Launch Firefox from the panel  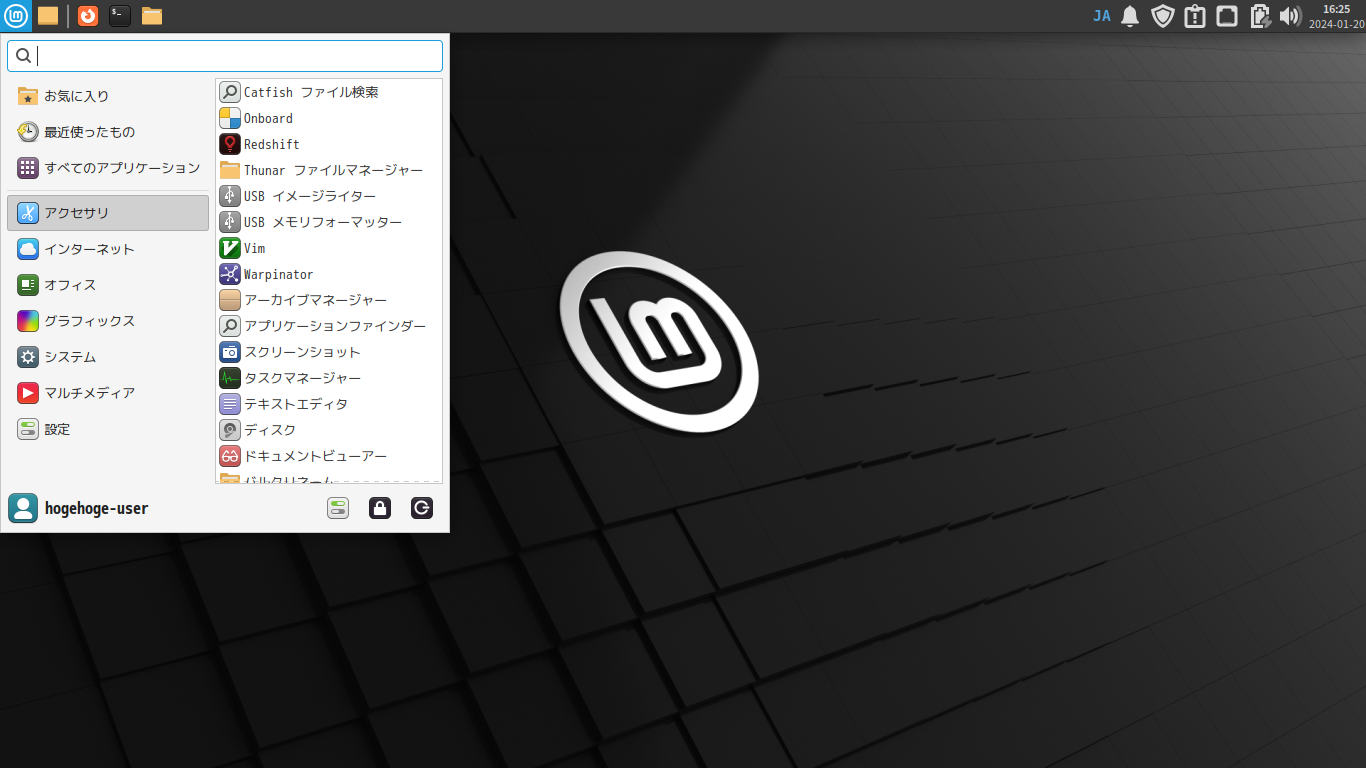88,15
